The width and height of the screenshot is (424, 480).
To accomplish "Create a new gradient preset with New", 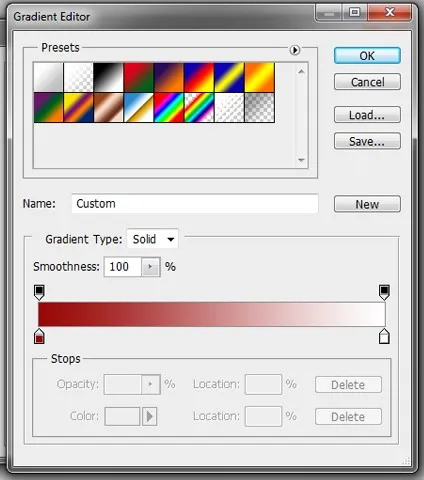I will click(367, 204).
